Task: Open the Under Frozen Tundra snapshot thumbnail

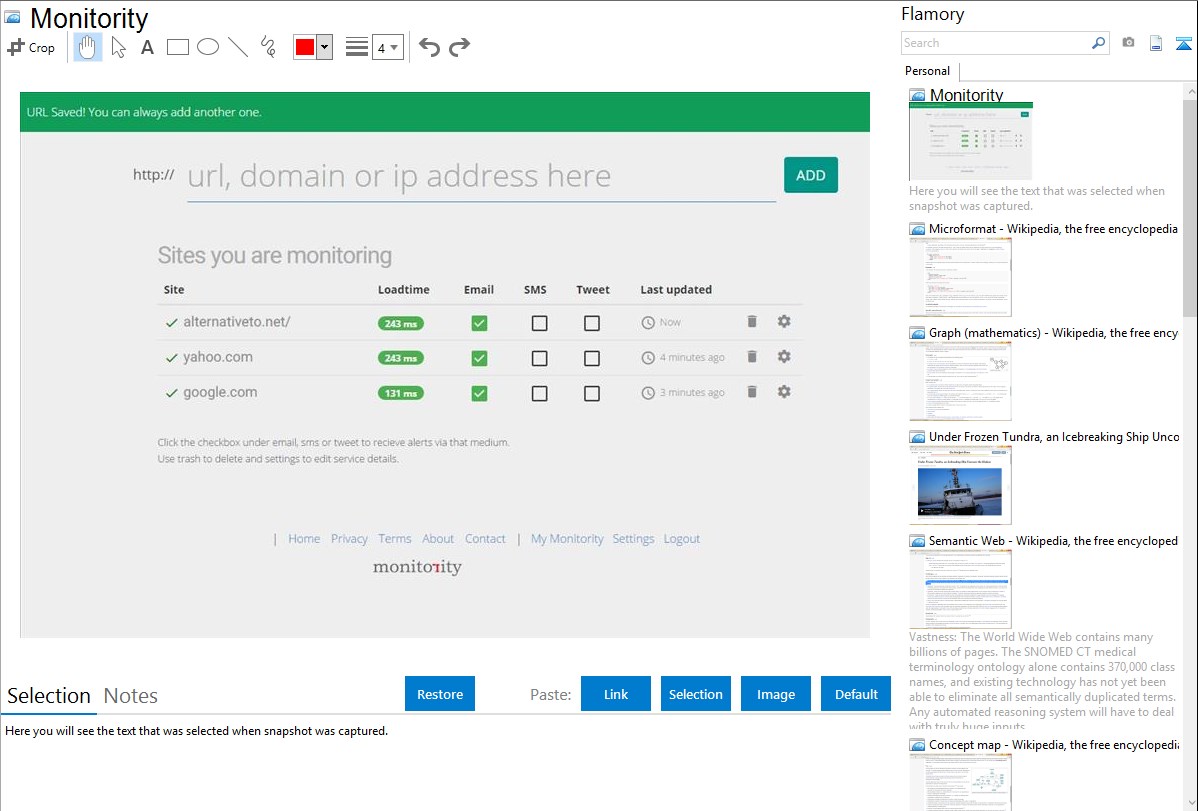Action: coord(960,486)
